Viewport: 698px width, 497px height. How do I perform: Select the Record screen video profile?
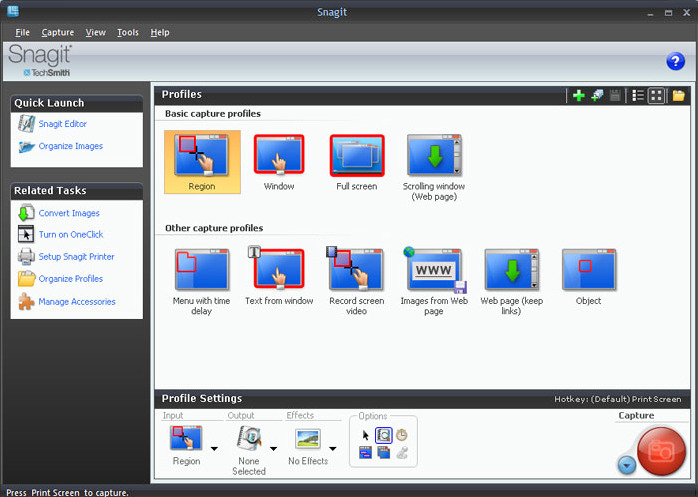tap(357, 281)
